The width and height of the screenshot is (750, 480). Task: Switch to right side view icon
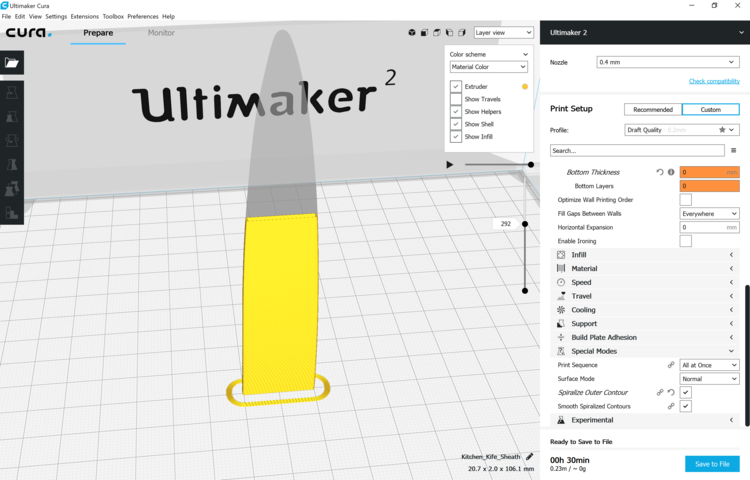click(462, 33)
